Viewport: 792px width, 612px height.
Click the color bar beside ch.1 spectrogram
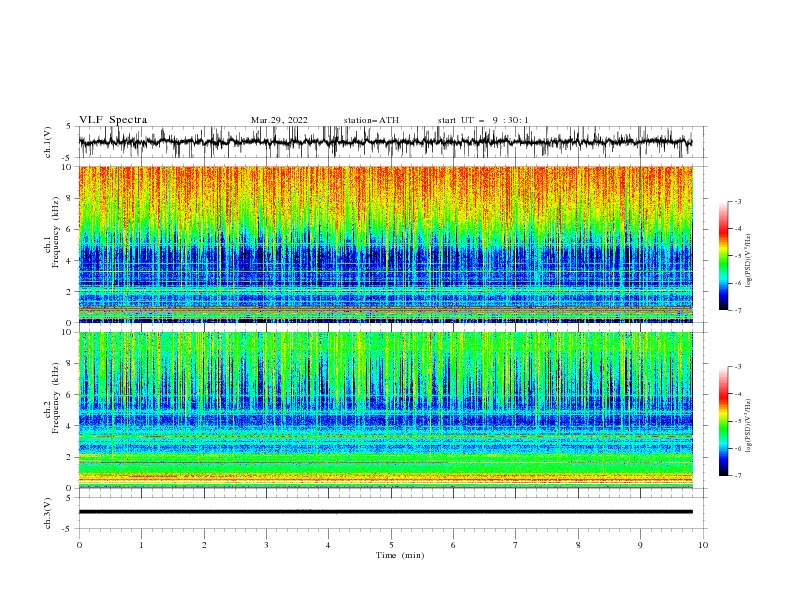click(x=724, y=256)
